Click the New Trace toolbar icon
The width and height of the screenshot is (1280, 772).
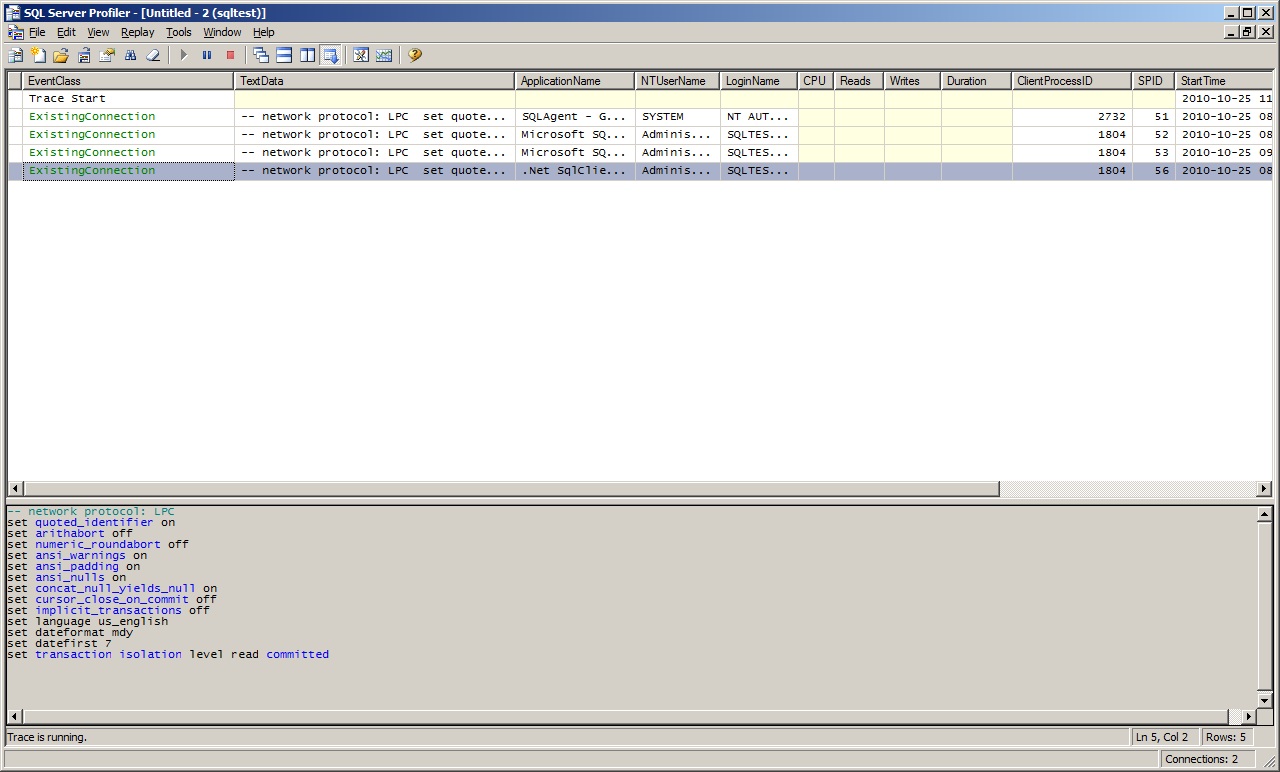click(x=16, y=55)
